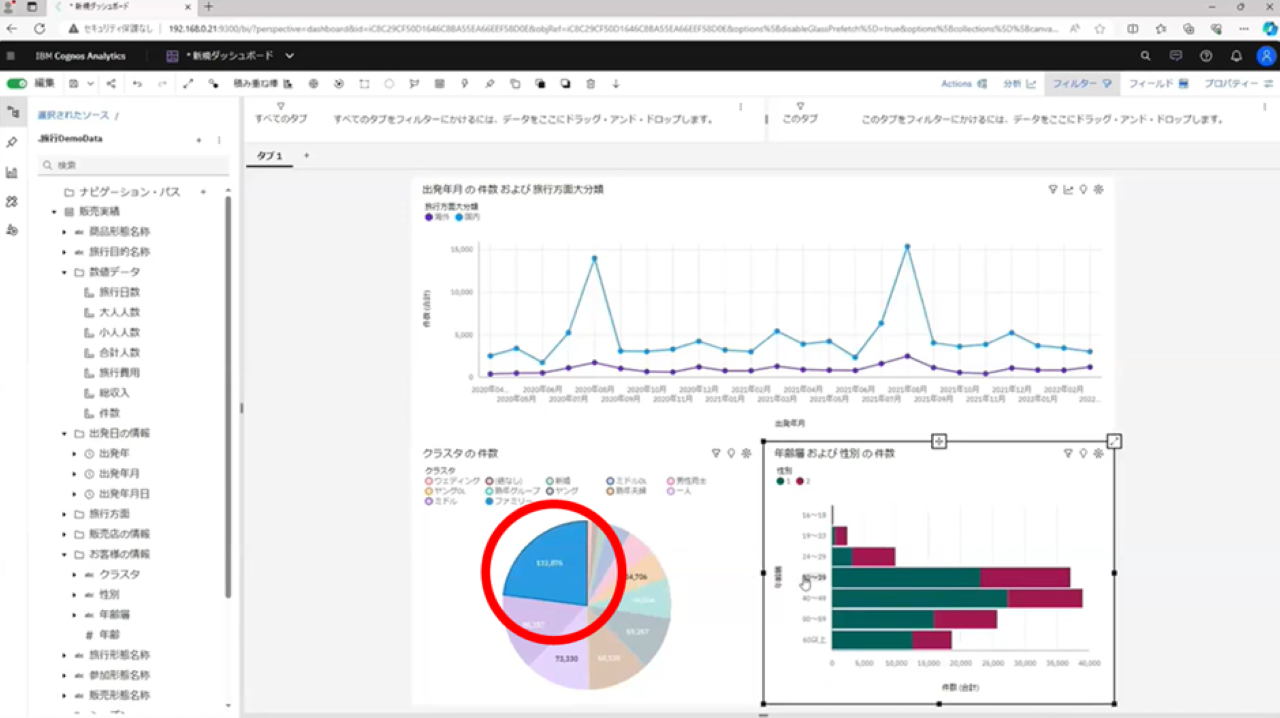Open the visualizations panel in the left rail
Viewport: 1280px width, 718px height.
click(12, 172)
